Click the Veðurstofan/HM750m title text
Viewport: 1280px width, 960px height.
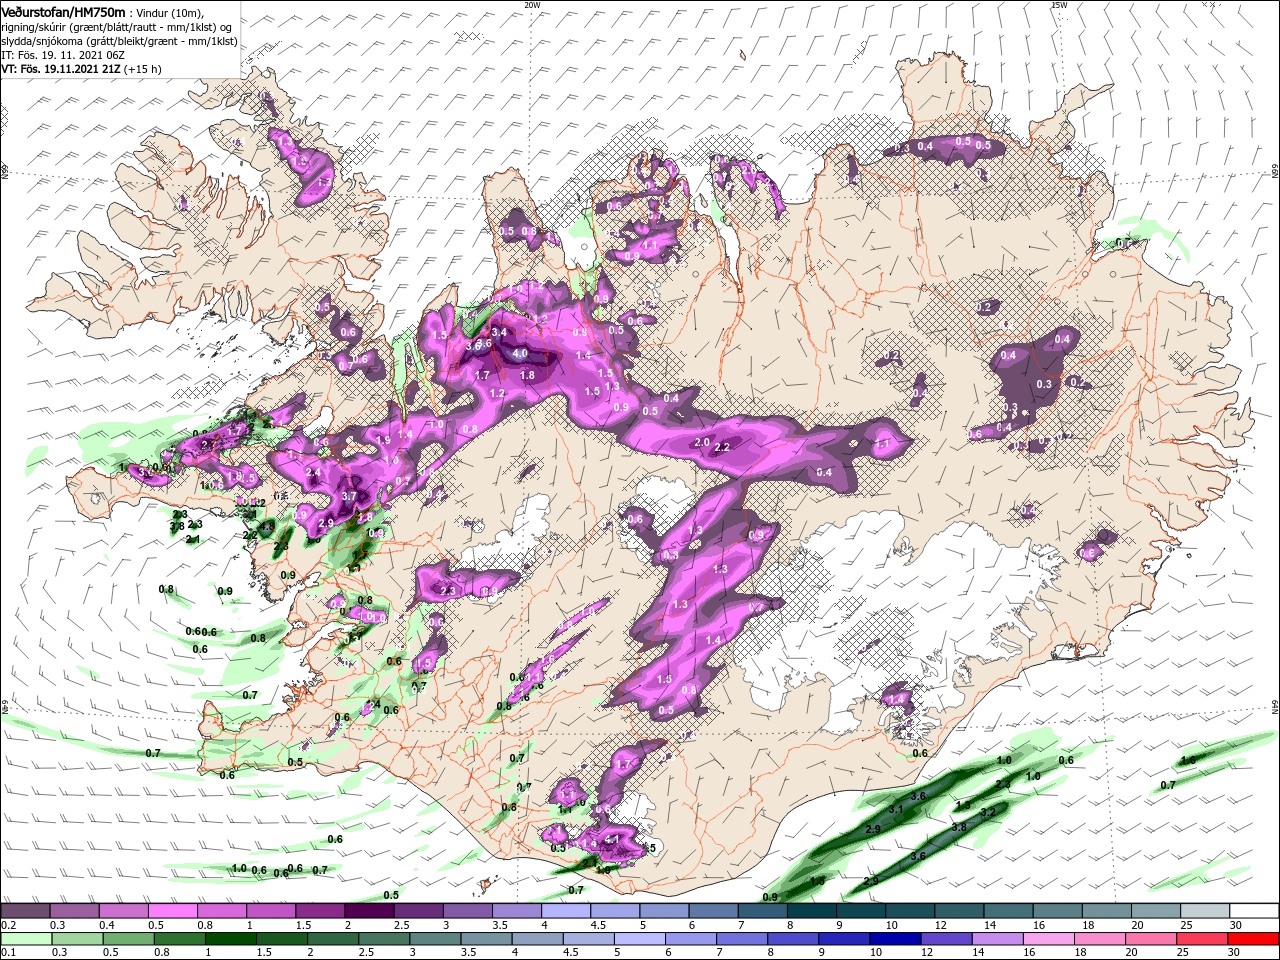tap(63, 11)
